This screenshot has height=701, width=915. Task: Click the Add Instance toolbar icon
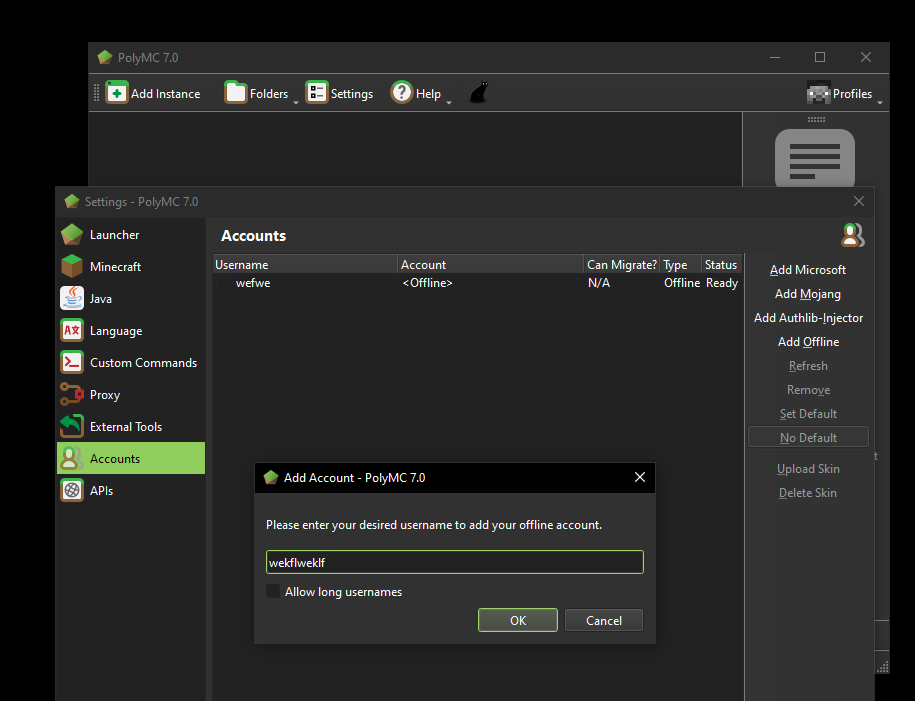click(x=117, y=93)
